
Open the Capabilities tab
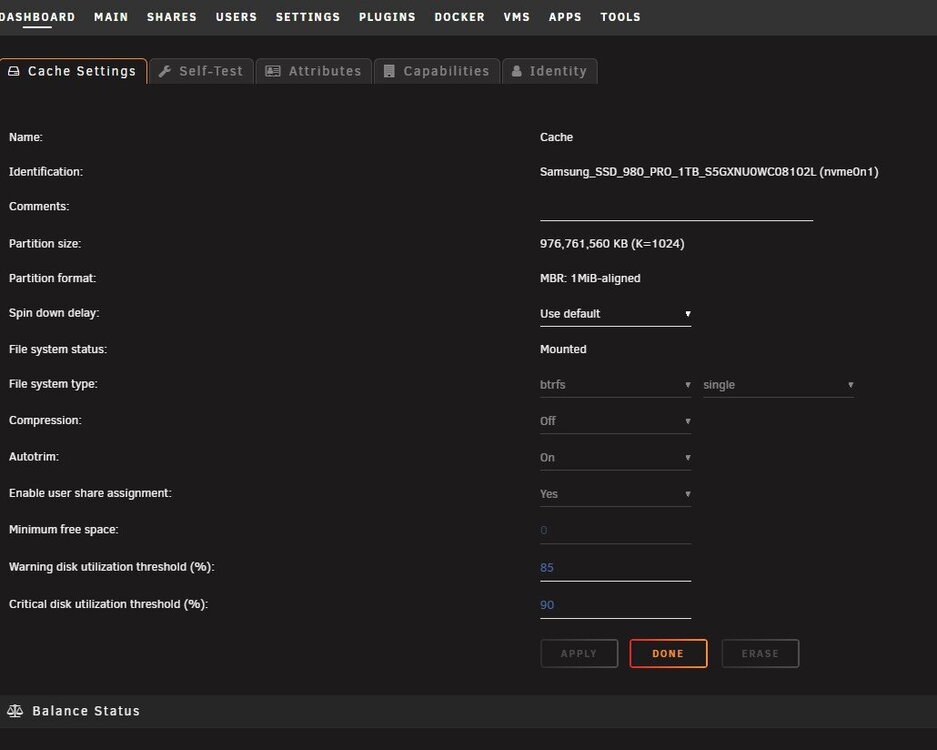point(437,71)
